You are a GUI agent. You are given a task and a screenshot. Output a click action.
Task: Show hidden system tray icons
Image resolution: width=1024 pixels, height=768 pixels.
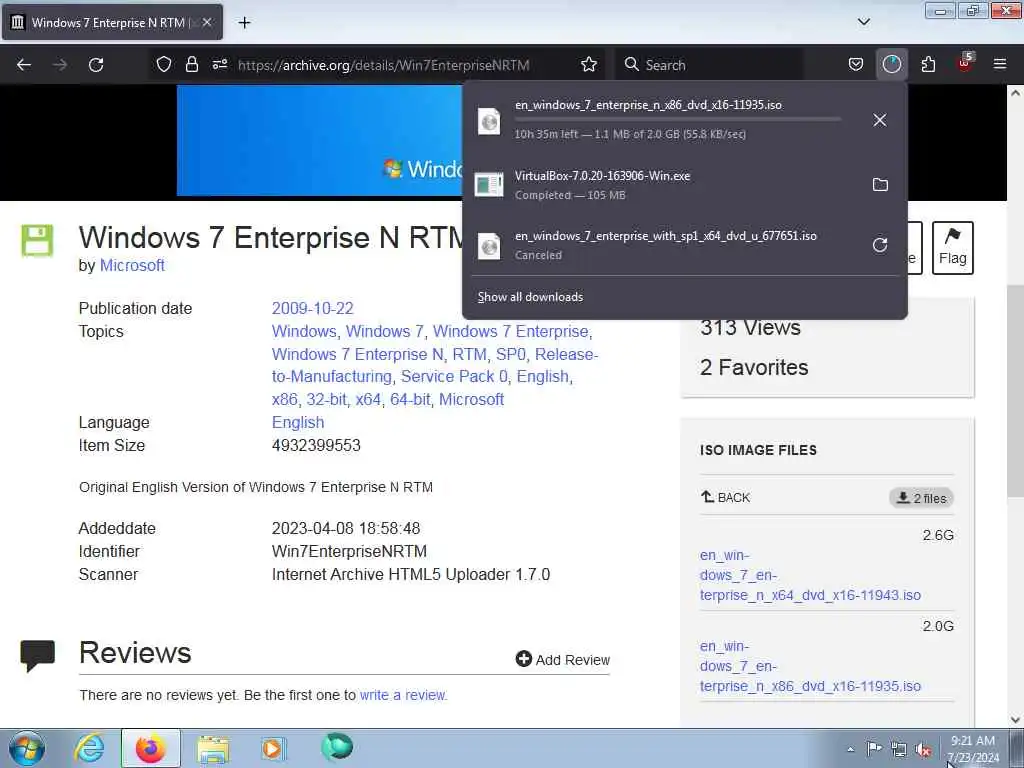(850, 749)
